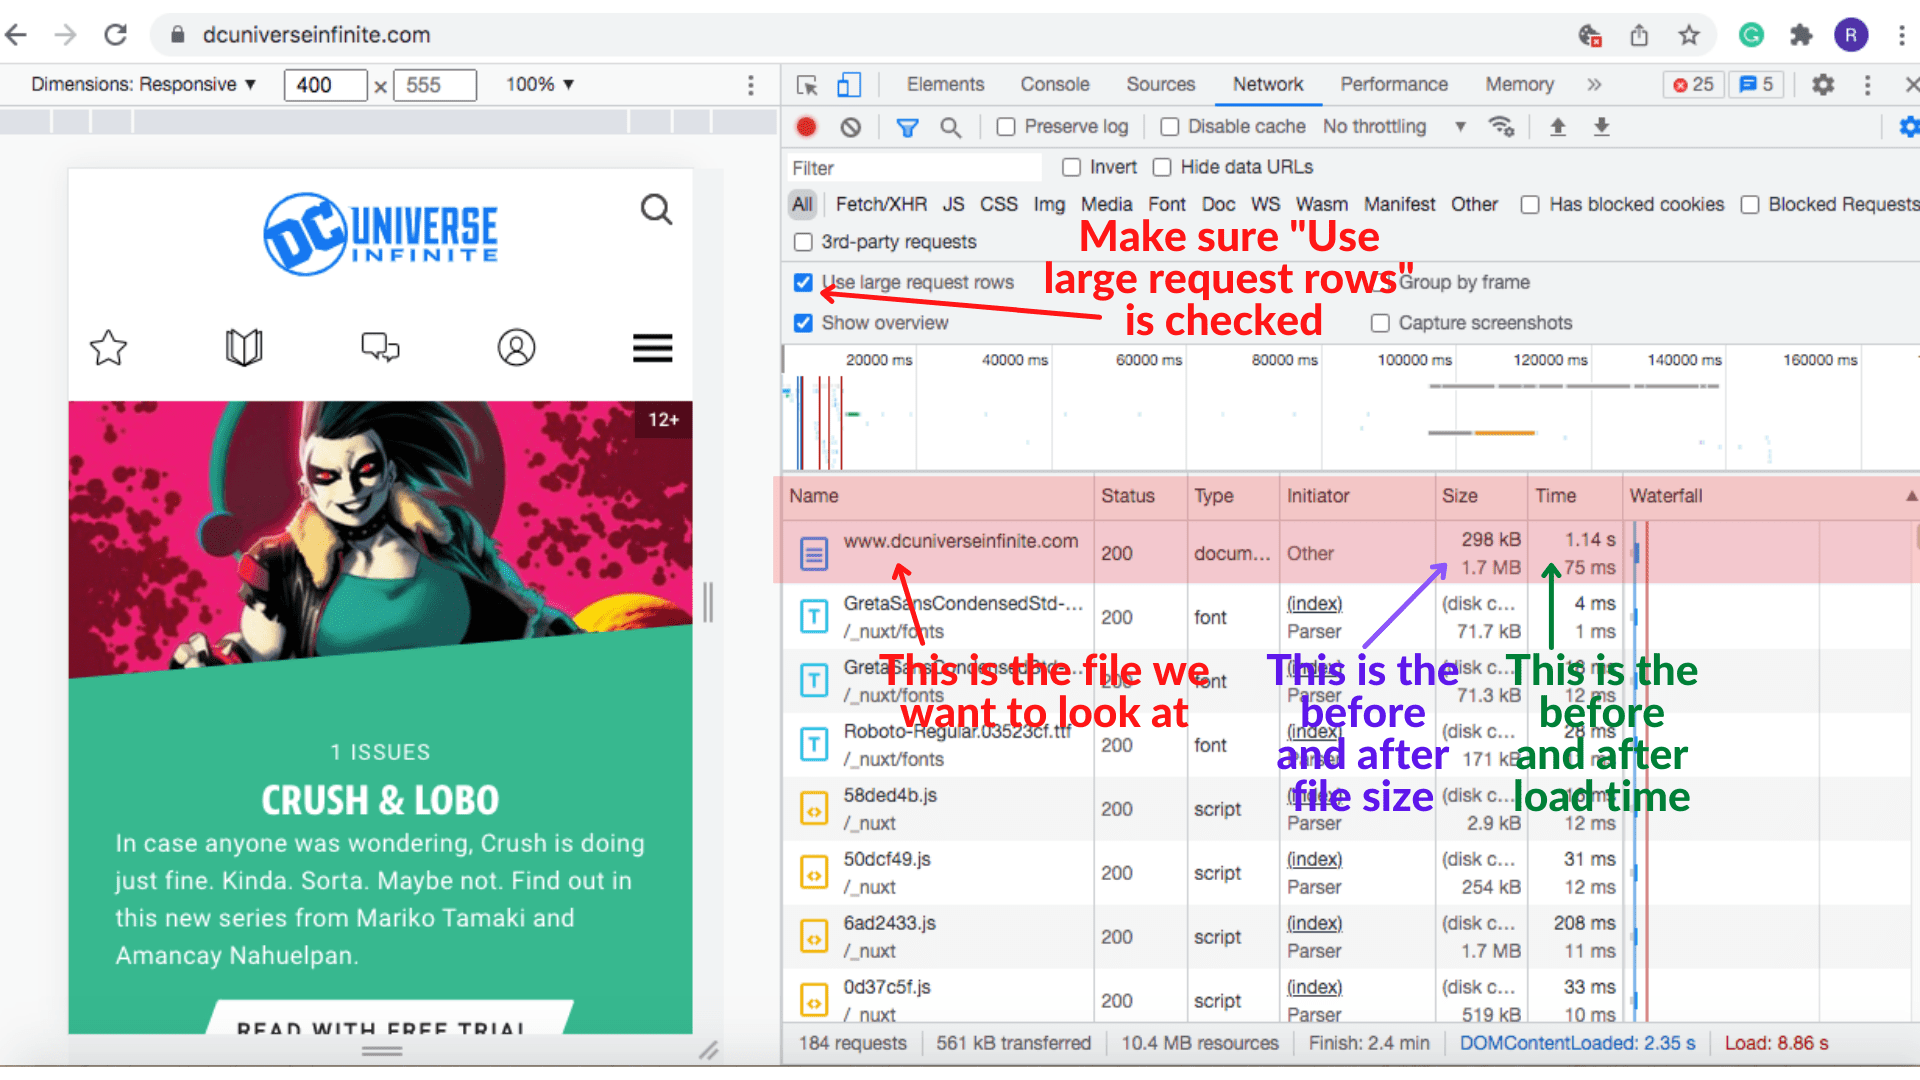The height and width of the screenshot is (1080, 1920).
Task: Filter requests by Font type
Action: point(1166,205)
